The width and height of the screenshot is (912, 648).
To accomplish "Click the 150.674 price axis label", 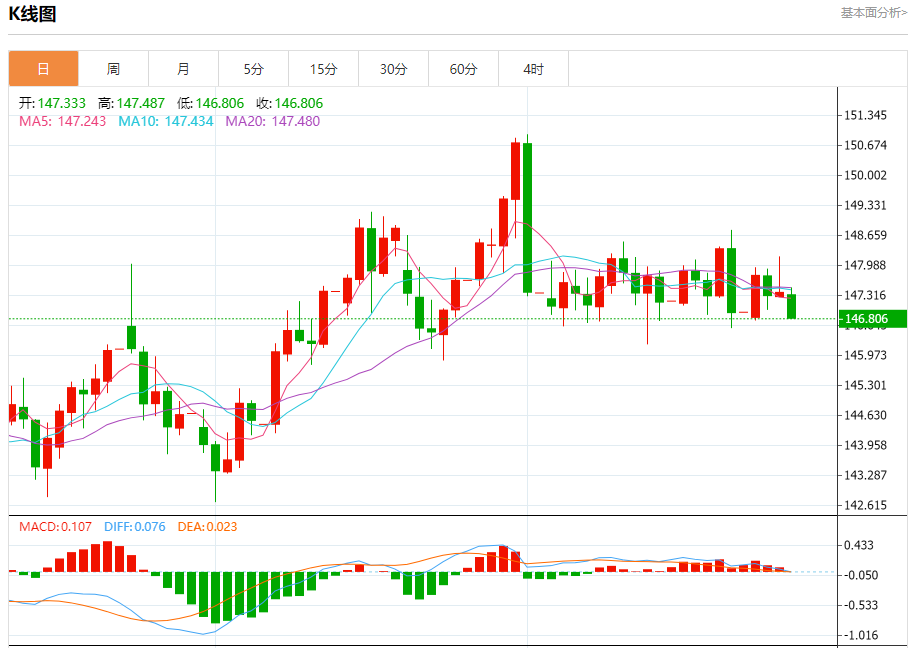I will (865, 145).
